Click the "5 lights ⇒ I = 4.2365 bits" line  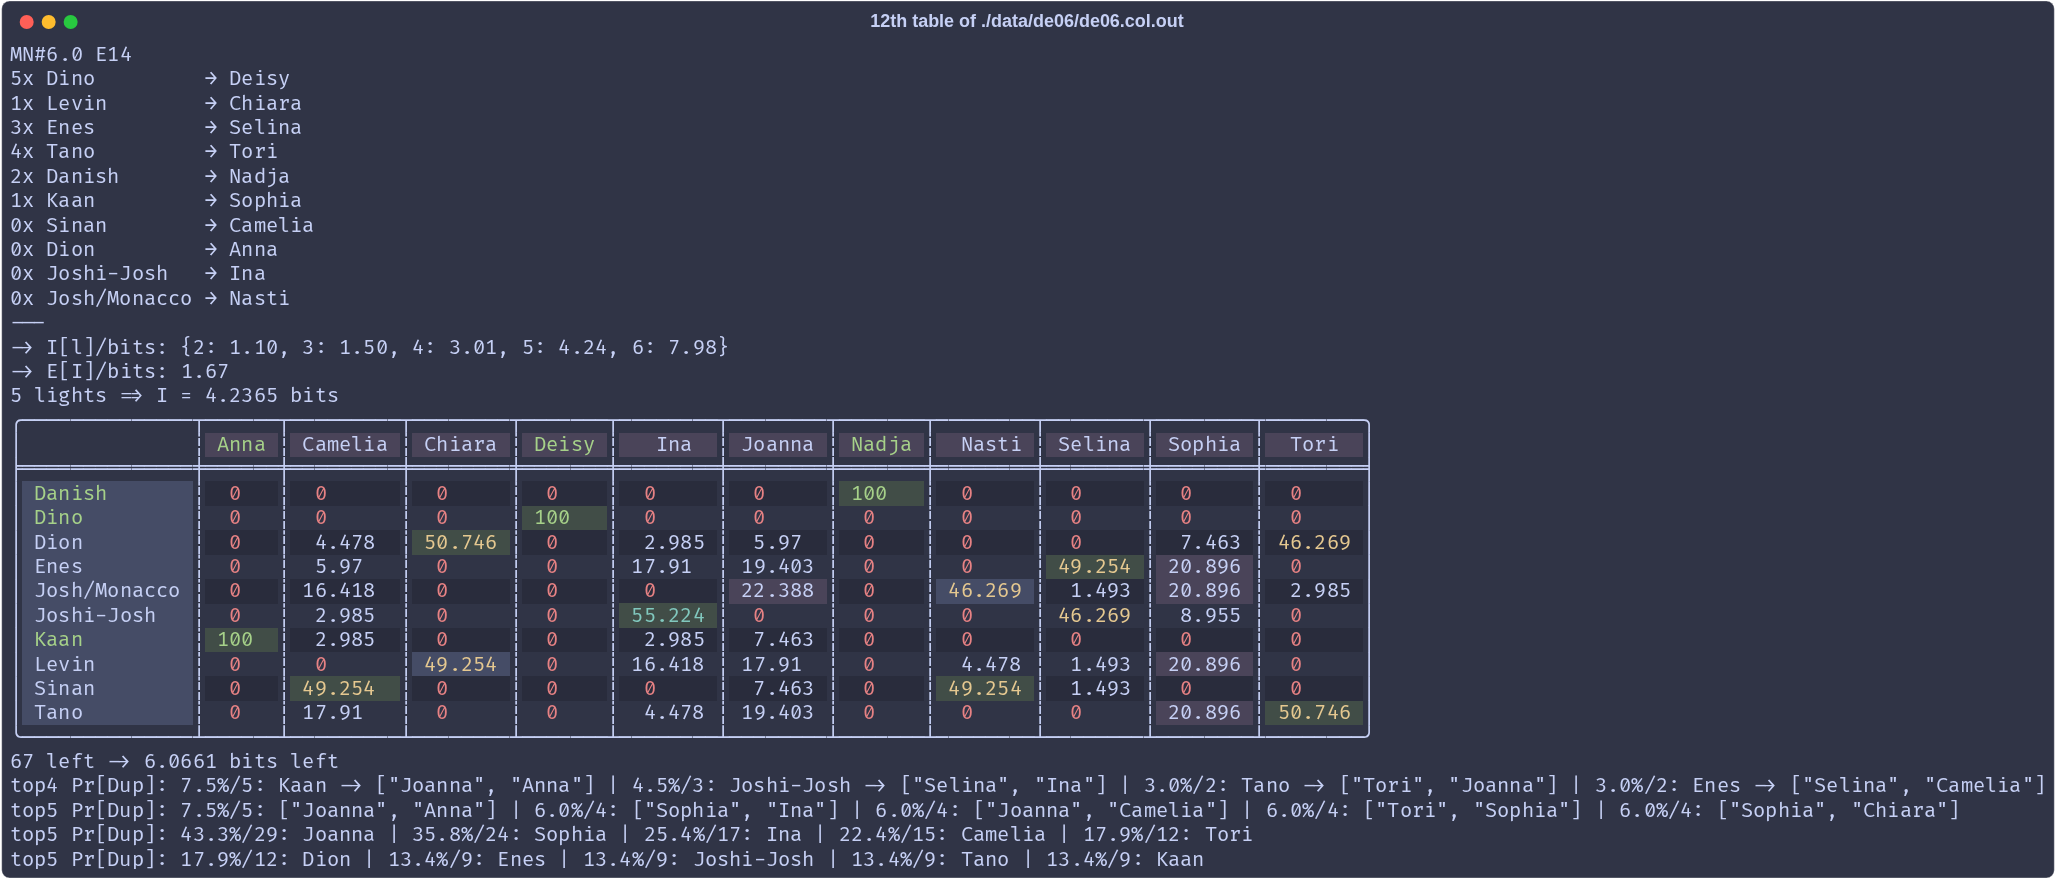175,396
